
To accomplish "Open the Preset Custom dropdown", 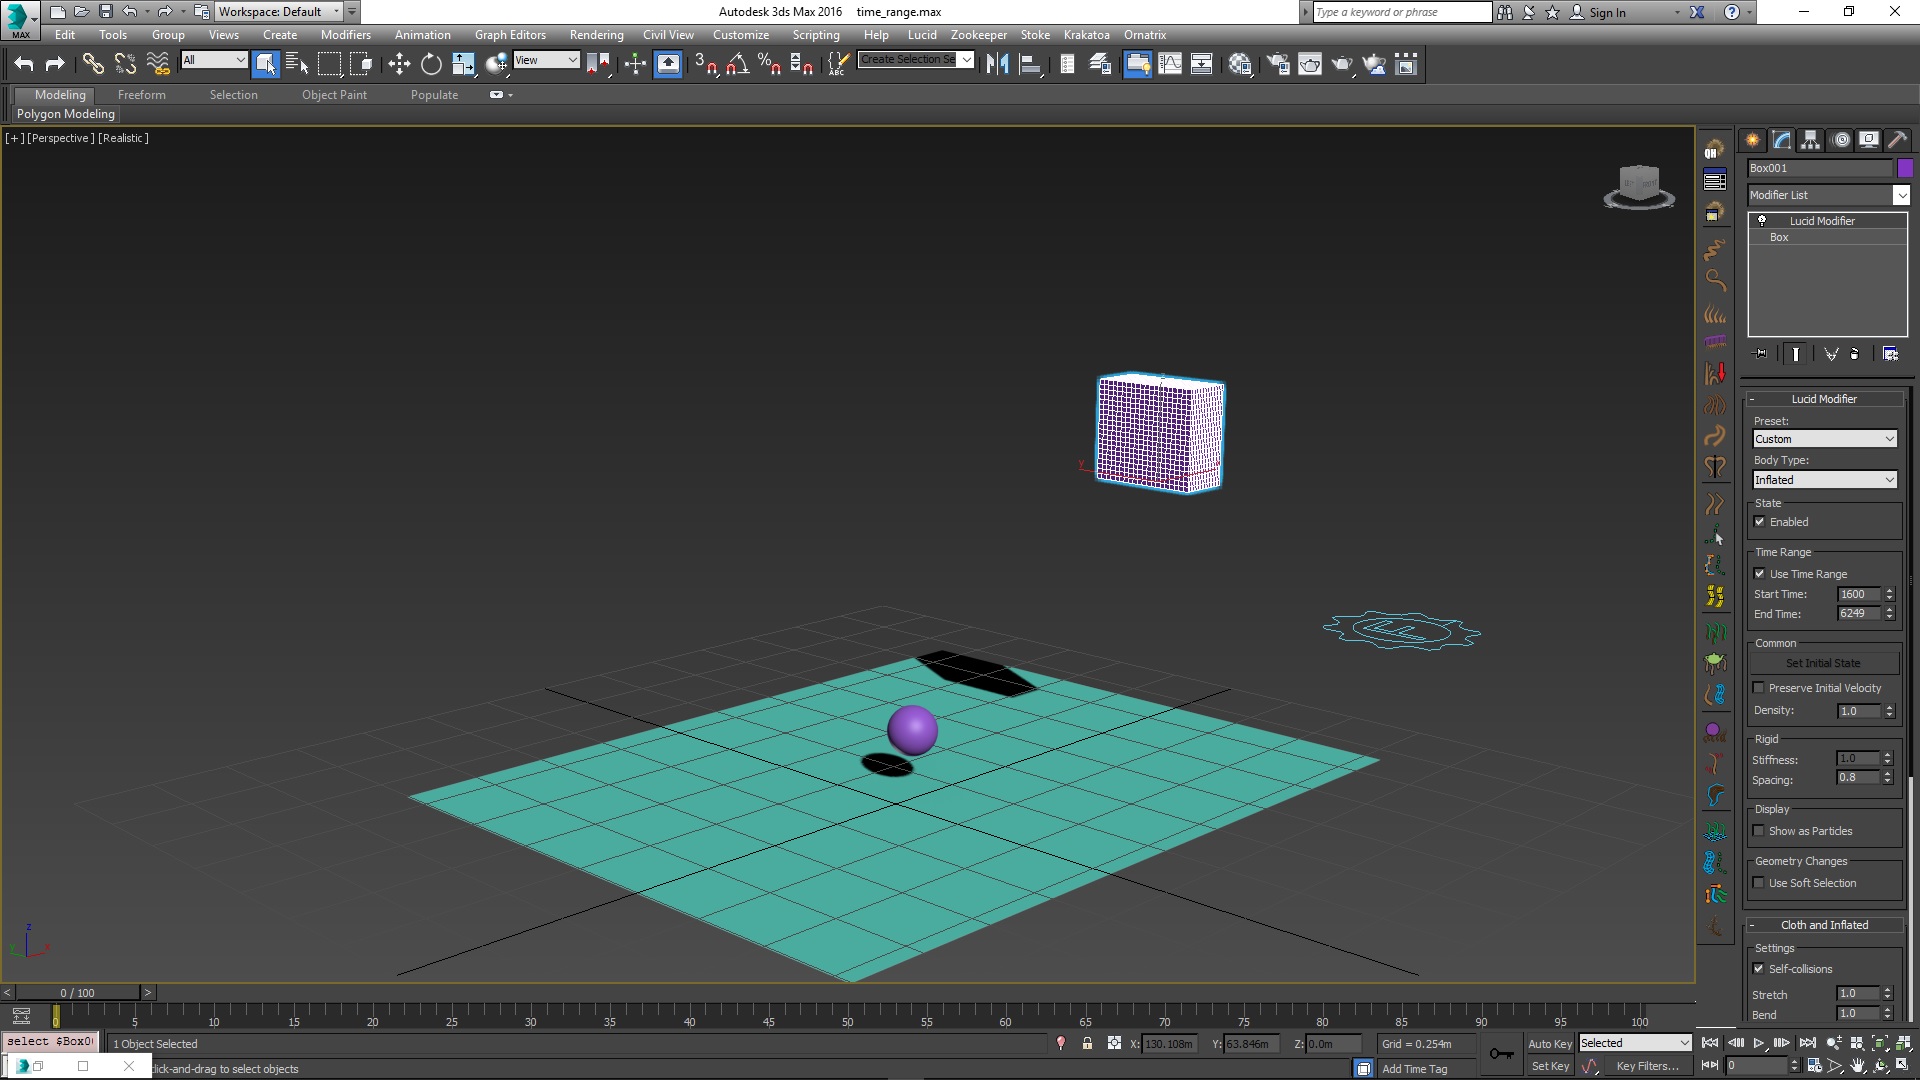I will tap(1824, 439).
